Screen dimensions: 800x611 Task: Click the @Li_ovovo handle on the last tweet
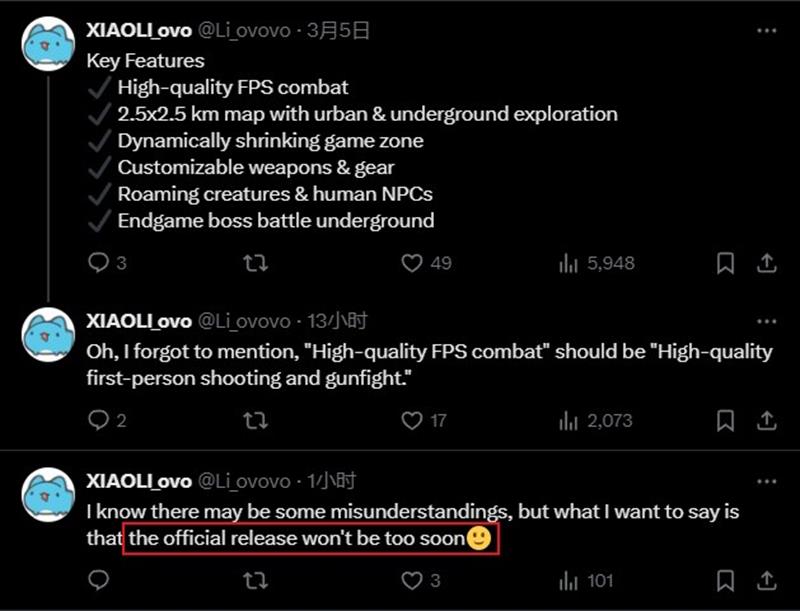coord(244,481)
